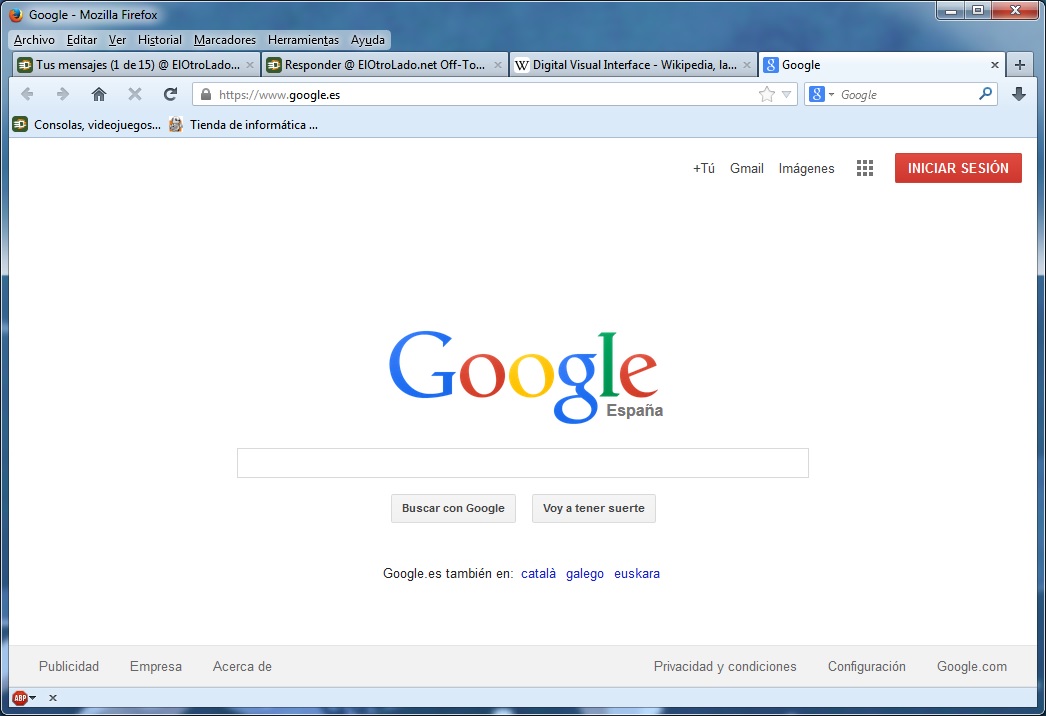Screen dimensions: 1046x716
Task: Open the Marcadores menu
Action: [x=225, y=40]
